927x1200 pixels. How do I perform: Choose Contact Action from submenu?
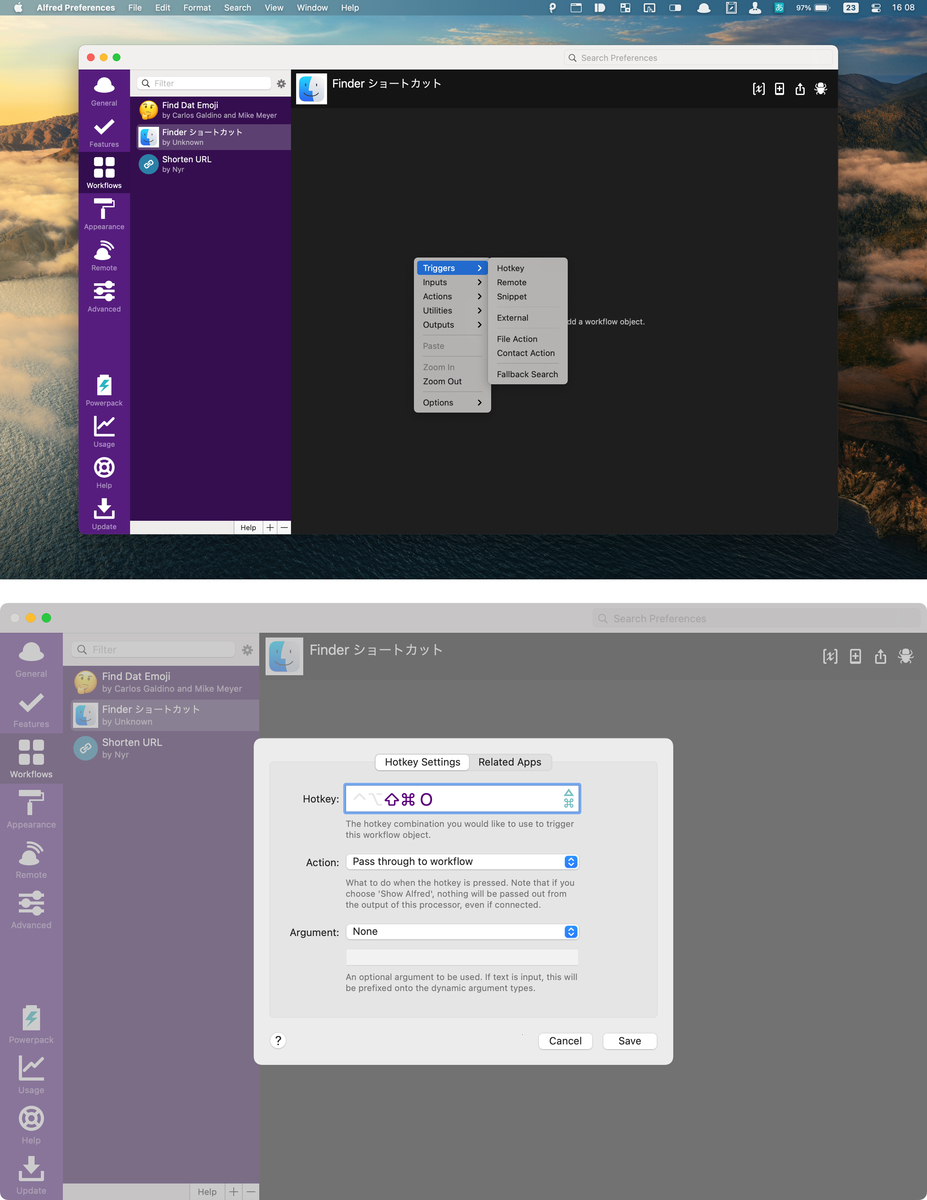(528, 353)
